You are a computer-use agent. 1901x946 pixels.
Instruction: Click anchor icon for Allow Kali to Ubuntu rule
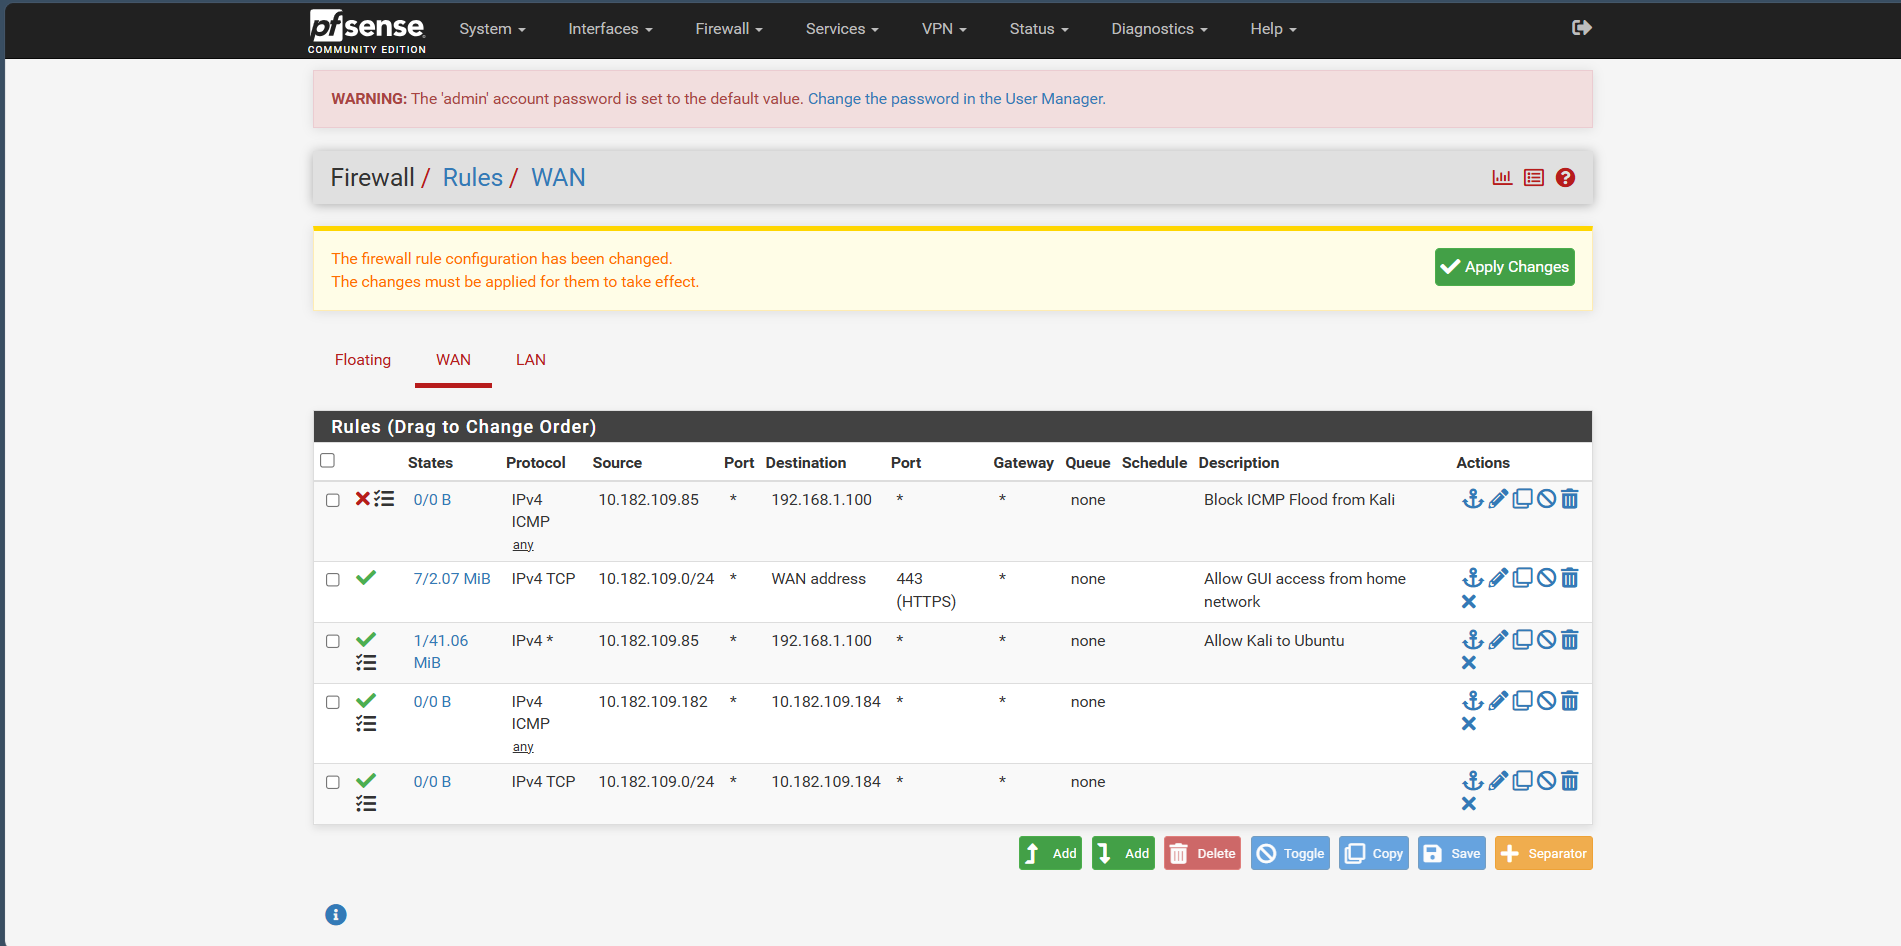click(x=1473, y=640)
